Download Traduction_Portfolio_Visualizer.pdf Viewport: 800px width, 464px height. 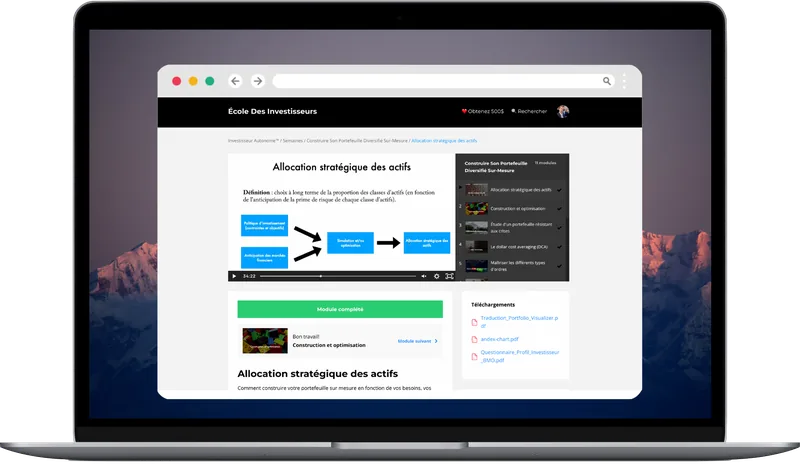click(519, 322)
